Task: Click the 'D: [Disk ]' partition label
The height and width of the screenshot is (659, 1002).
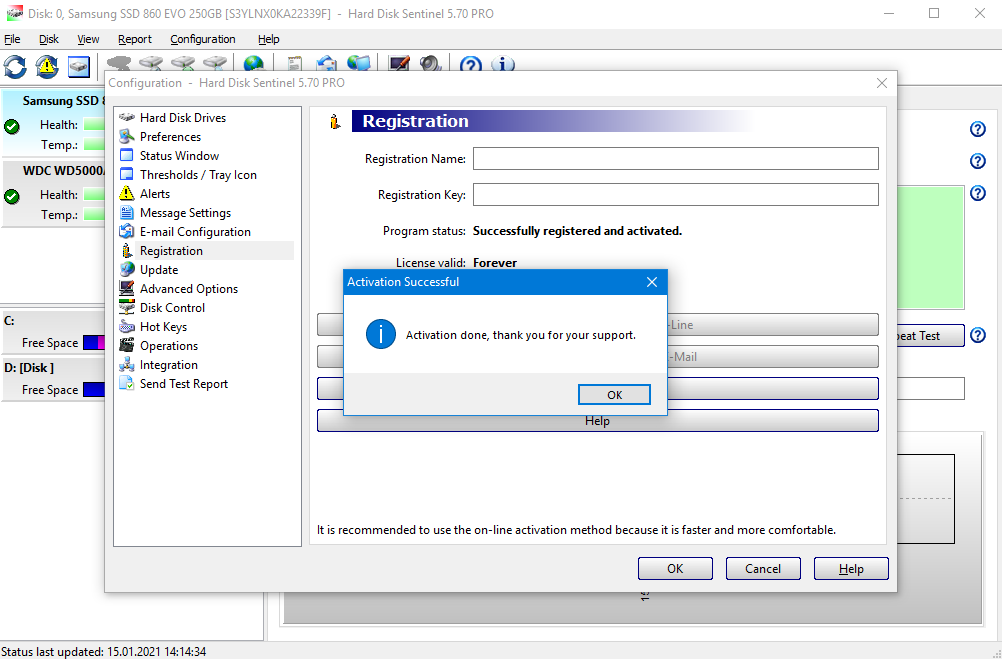Action: (29, 368)
